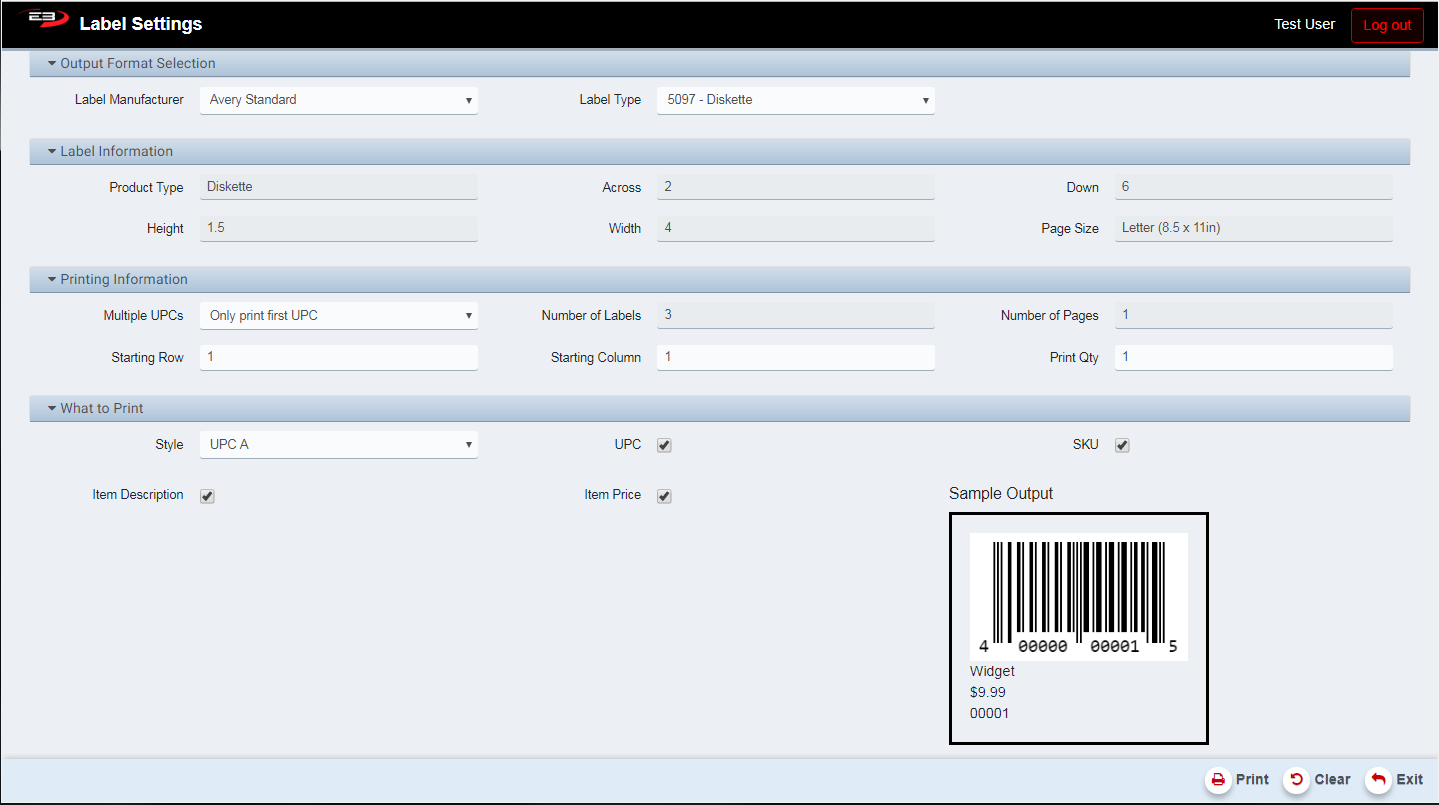The width and height of the screenshot is (1439, 805).
Task: Click the Clear undo-arrow icon
Action: coord(1297,780)
